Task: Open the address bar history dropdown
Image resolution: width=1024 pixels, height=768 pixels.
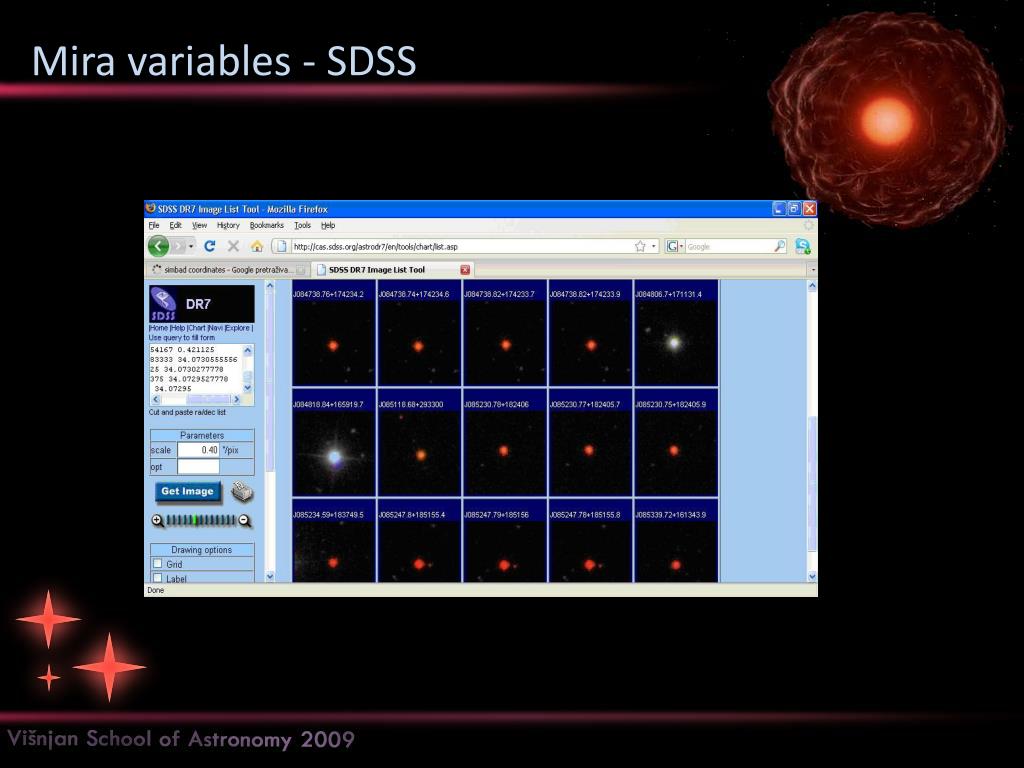Action: tap(653, 246)
